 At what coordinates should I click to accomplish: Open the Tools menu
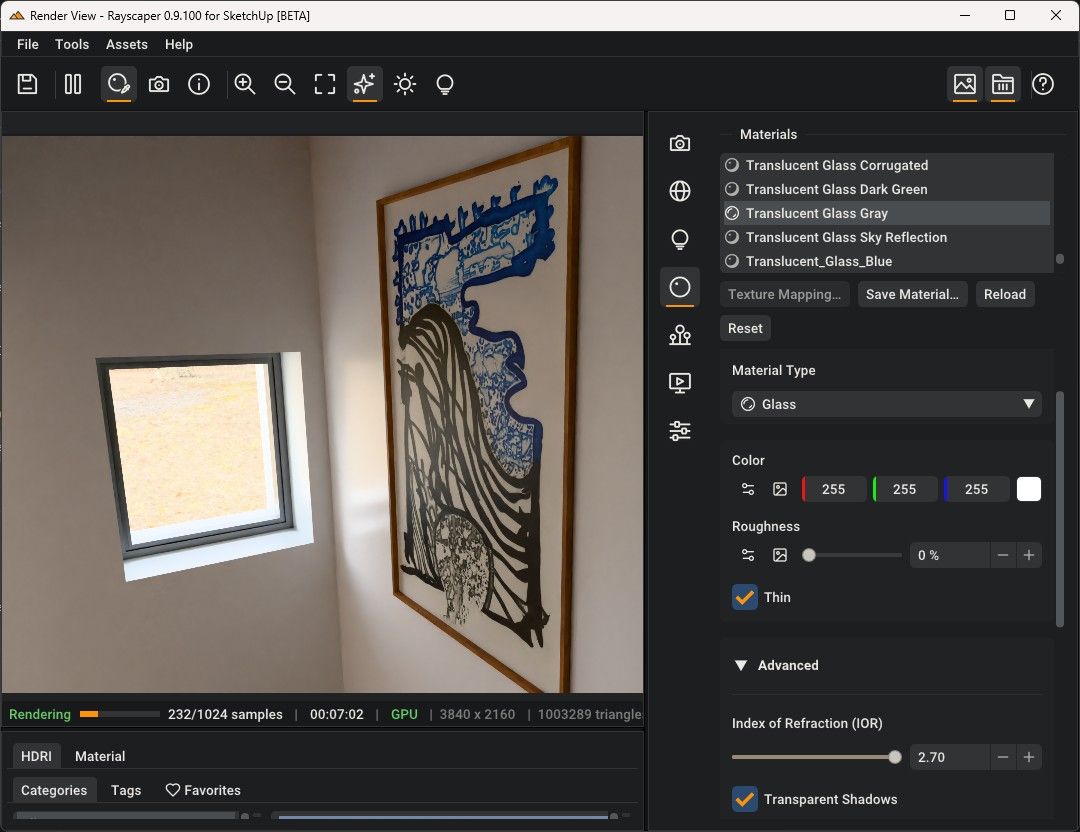72,44
